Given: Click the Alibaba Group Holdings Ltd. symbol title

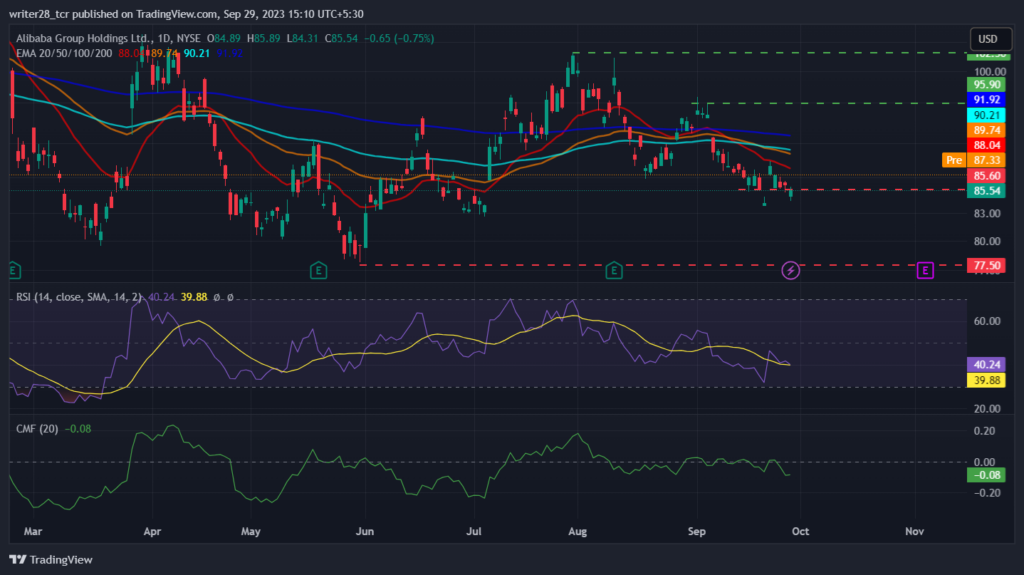Looking at the screenshot, I should (x=84, y=39).
